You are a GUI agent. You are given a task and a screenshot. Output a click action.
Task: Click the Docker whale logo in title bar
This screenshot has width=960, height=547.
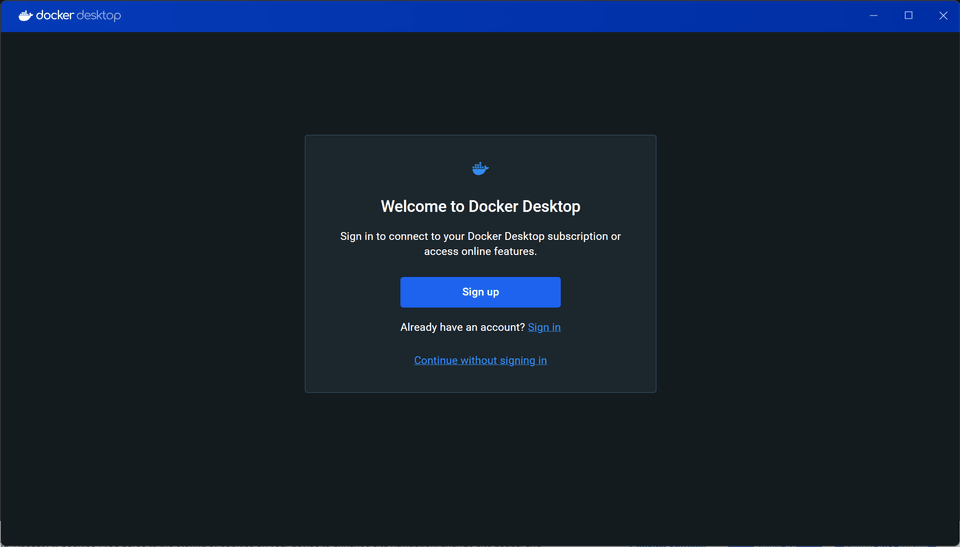click(x=25, y=16)
